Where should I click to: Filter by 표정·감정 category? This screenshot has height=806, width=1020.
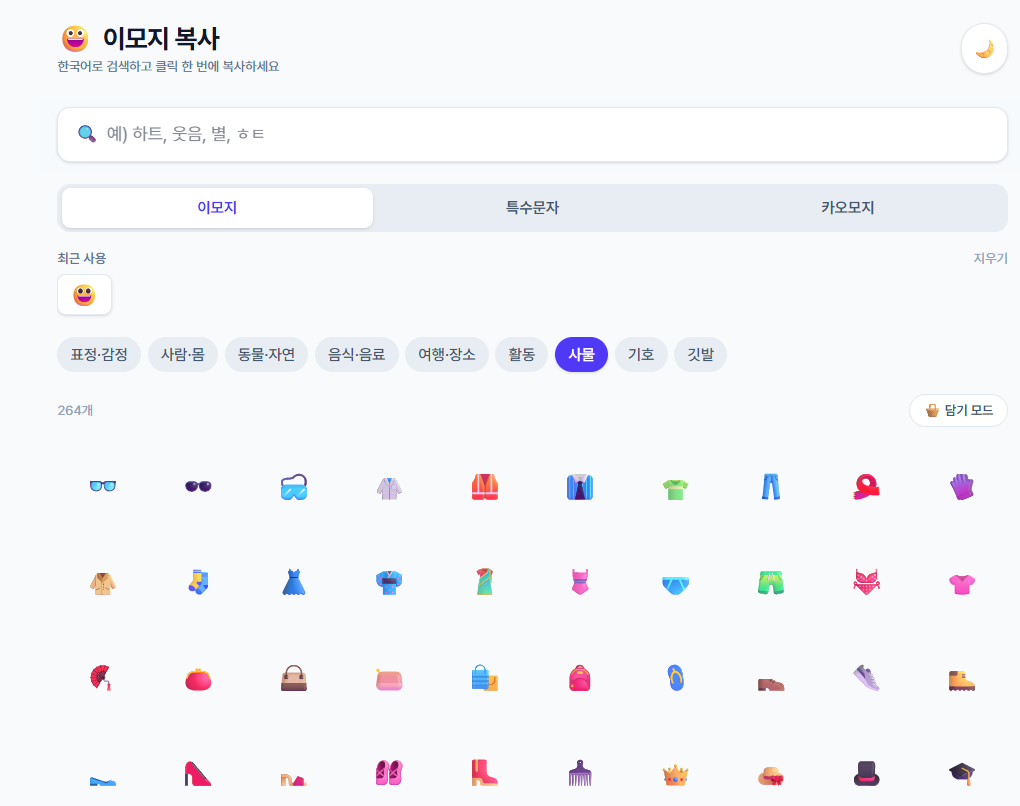point(99,355)
